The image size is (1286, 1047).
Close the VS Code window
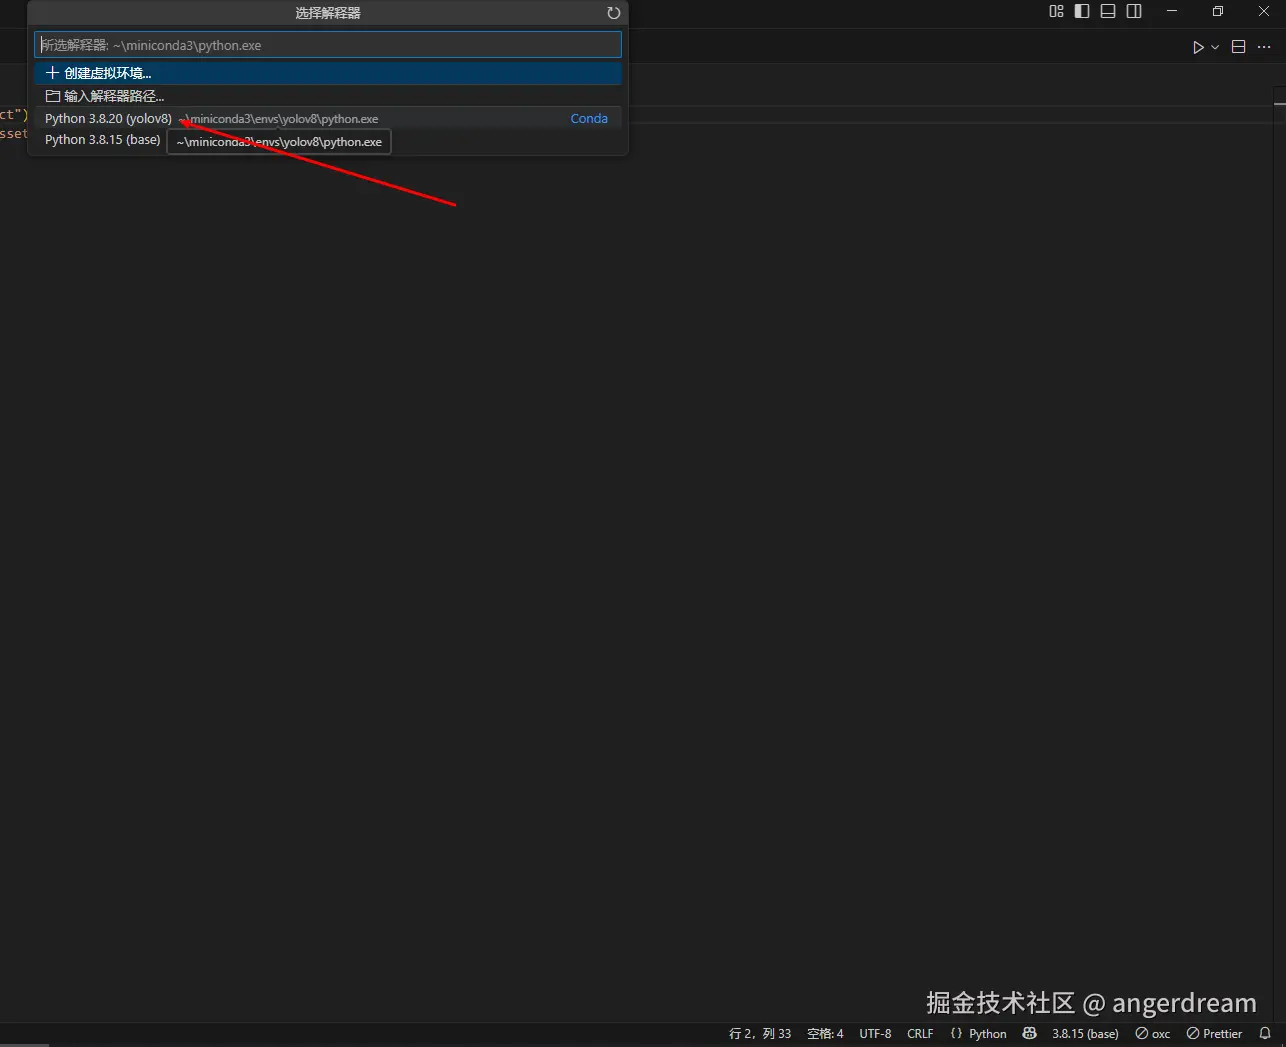tap(1264, 11)
